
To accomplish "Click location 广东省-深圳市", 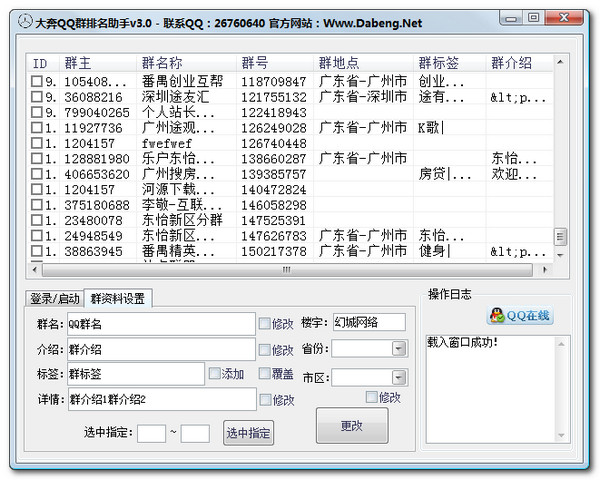I will pyautogui.click(x=363, y=97).
